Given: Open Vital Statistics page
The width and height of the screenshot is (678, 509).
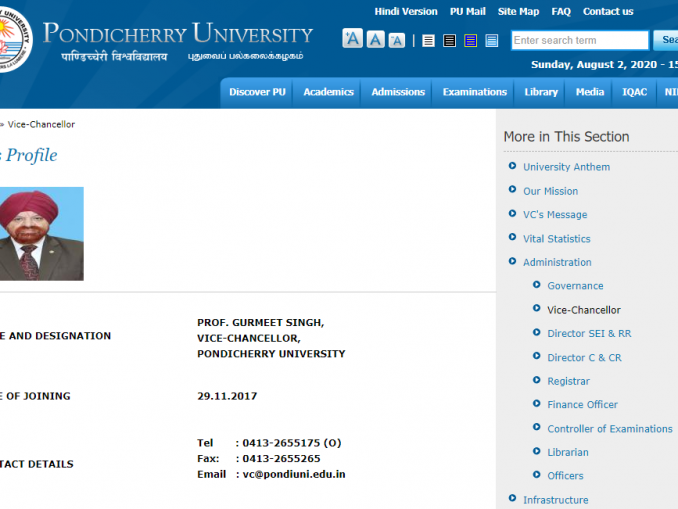Looking at the screenshot, I should (556, 239).
